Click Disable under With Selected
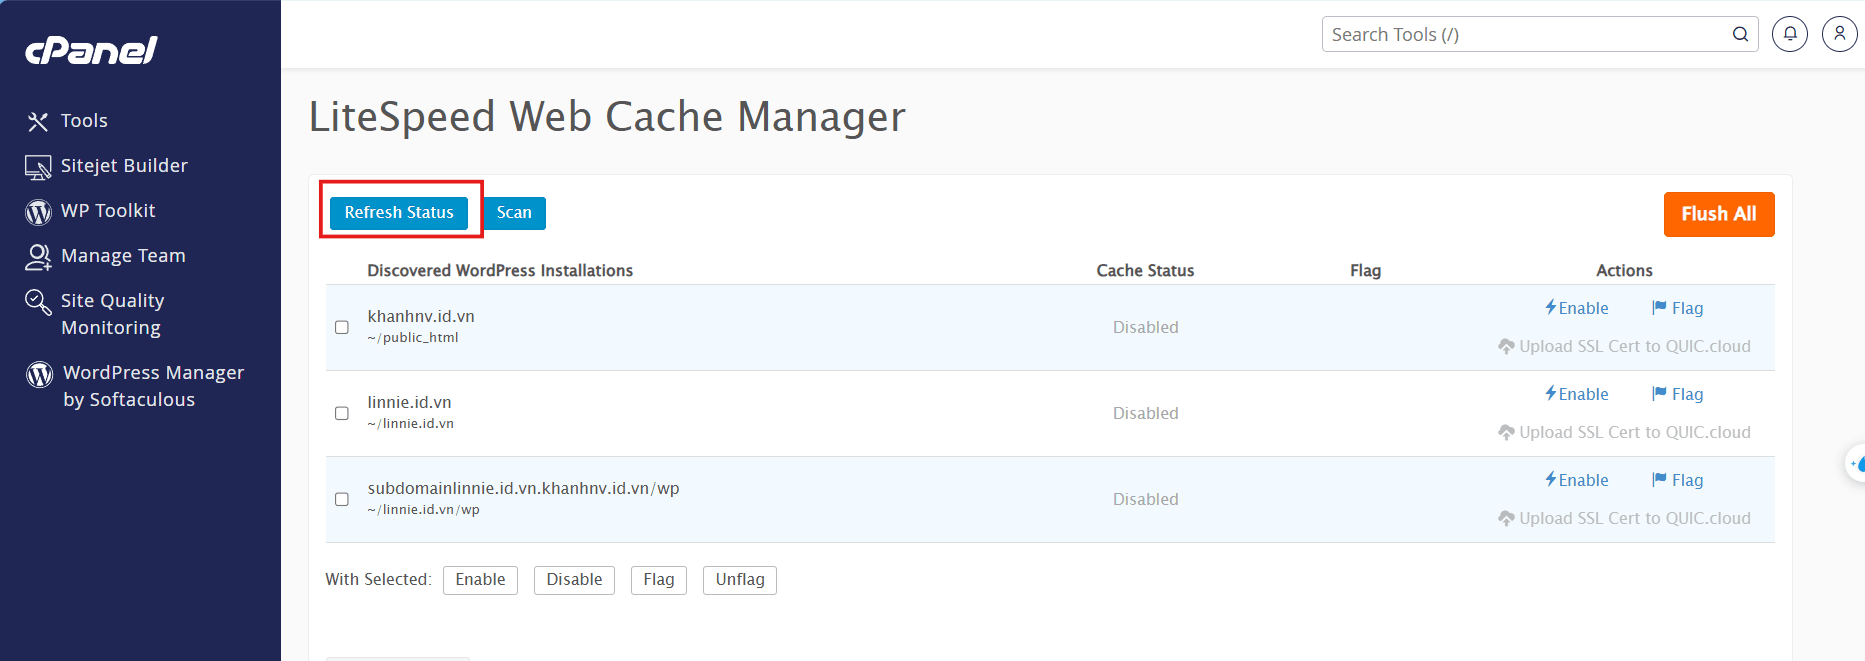Image resolution: width=1865 pixels, height=661 pixels. (574, 580)
